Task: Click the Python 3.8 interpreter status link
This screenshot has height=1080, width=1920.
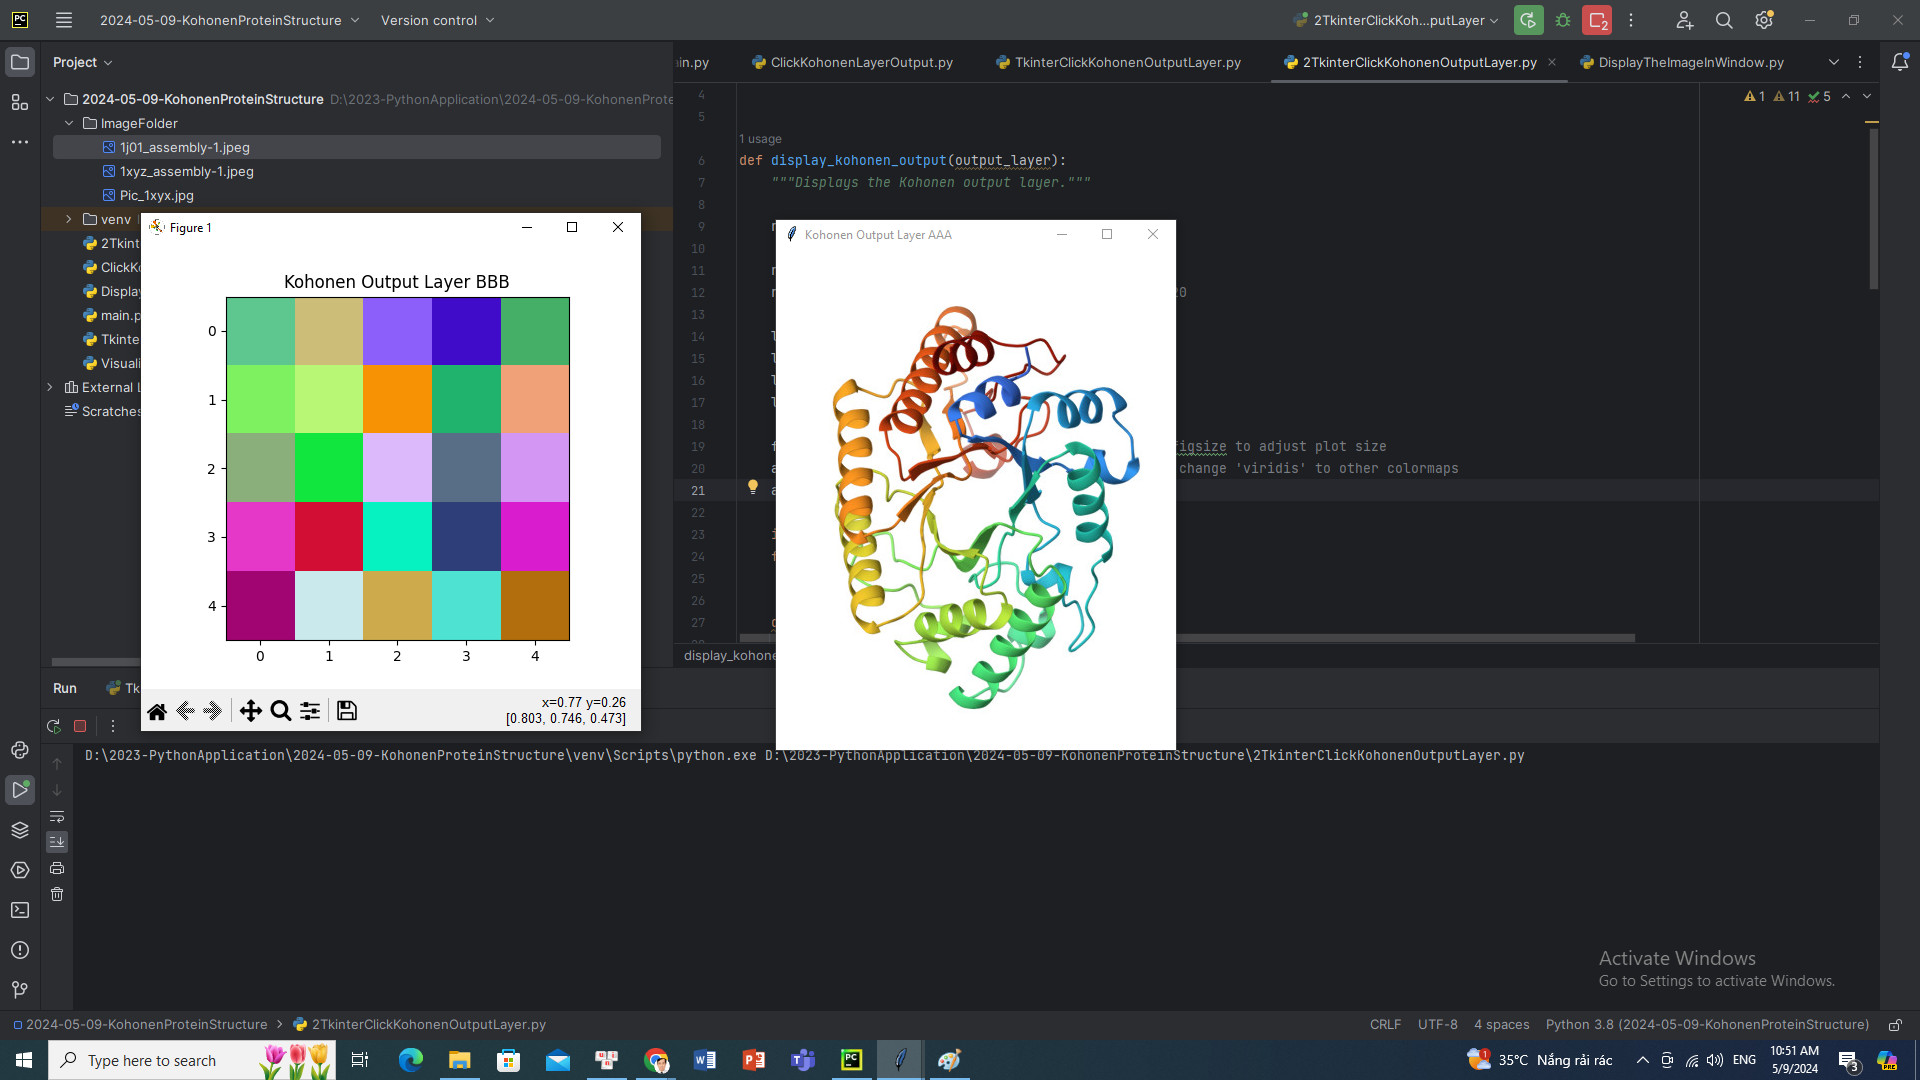Action: click(1706, 1024)
